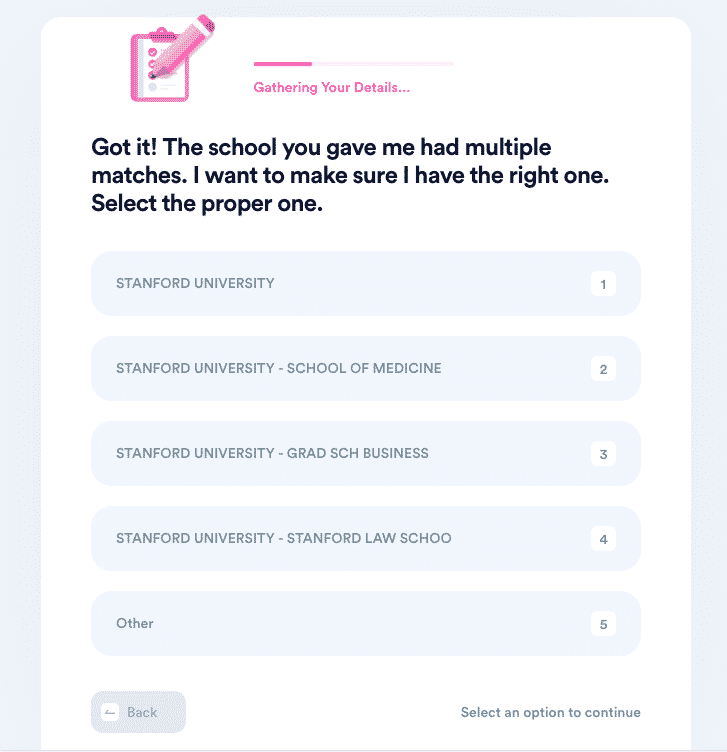Click 'Gathering Your Details...' status text
Screen dimensions: 727x752
(331, 87)
